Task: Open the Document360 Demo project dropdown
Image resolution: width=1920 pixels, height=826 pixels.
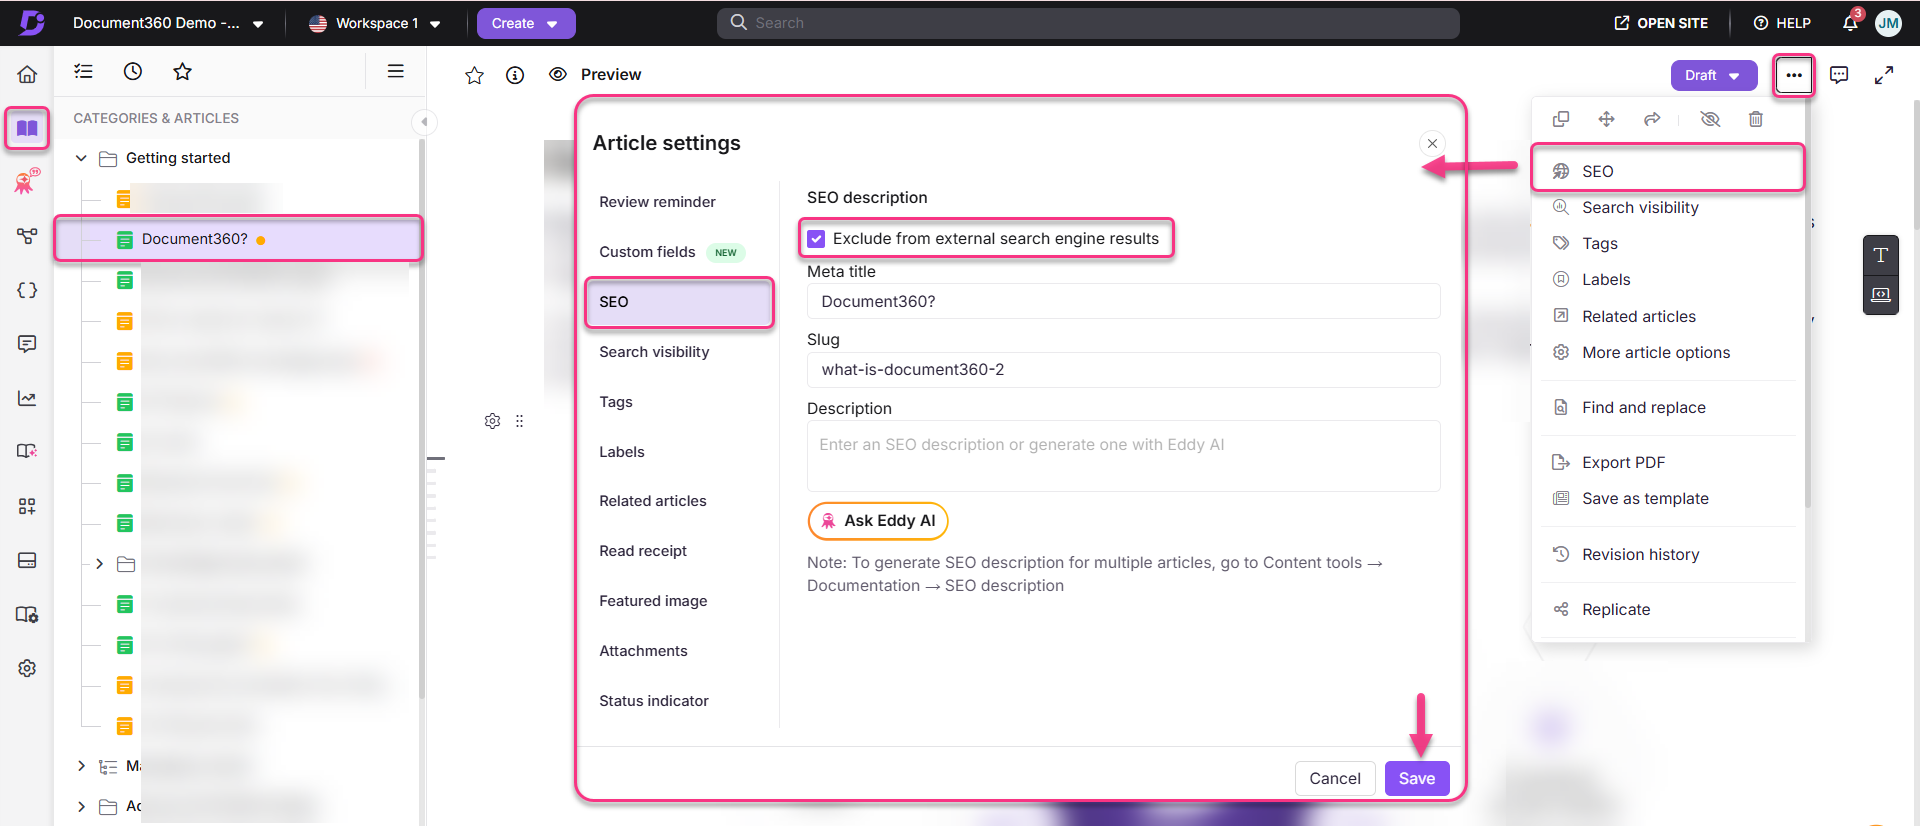Action: tap(168, 23)
